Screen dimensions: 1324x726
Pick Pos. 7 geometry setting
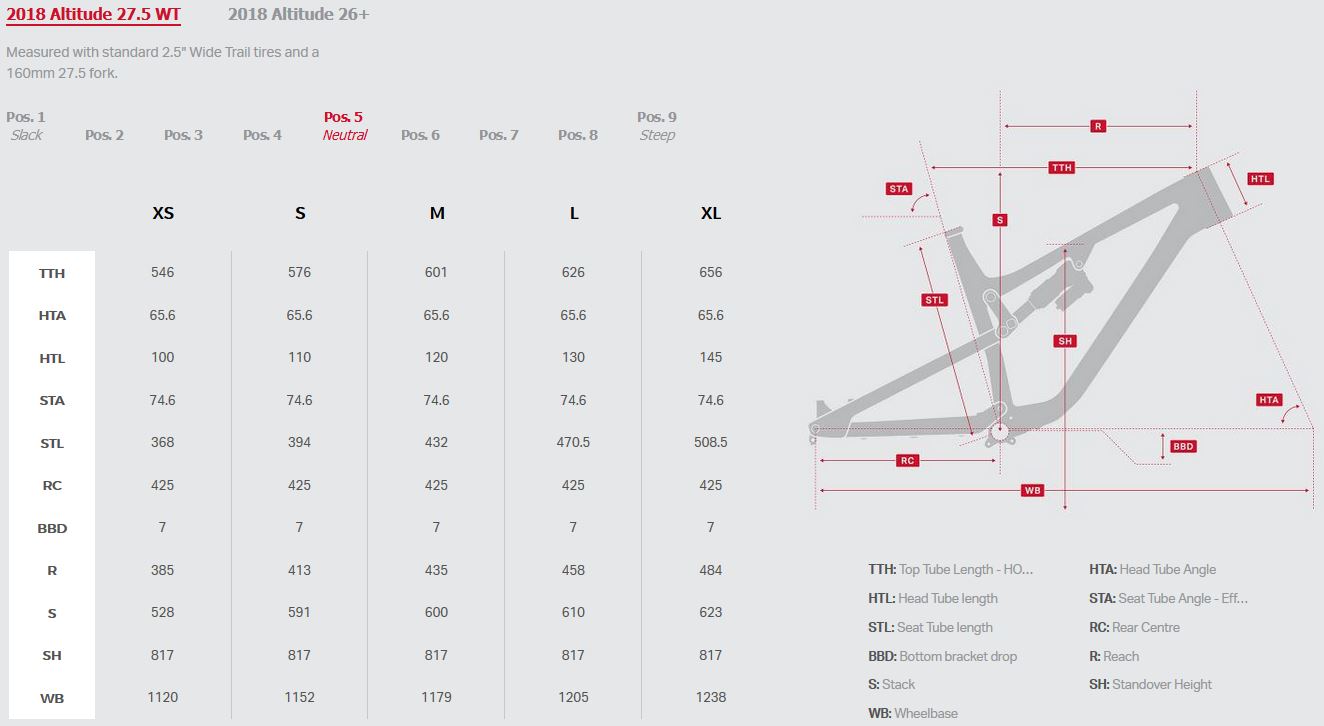tap(498, 135)
